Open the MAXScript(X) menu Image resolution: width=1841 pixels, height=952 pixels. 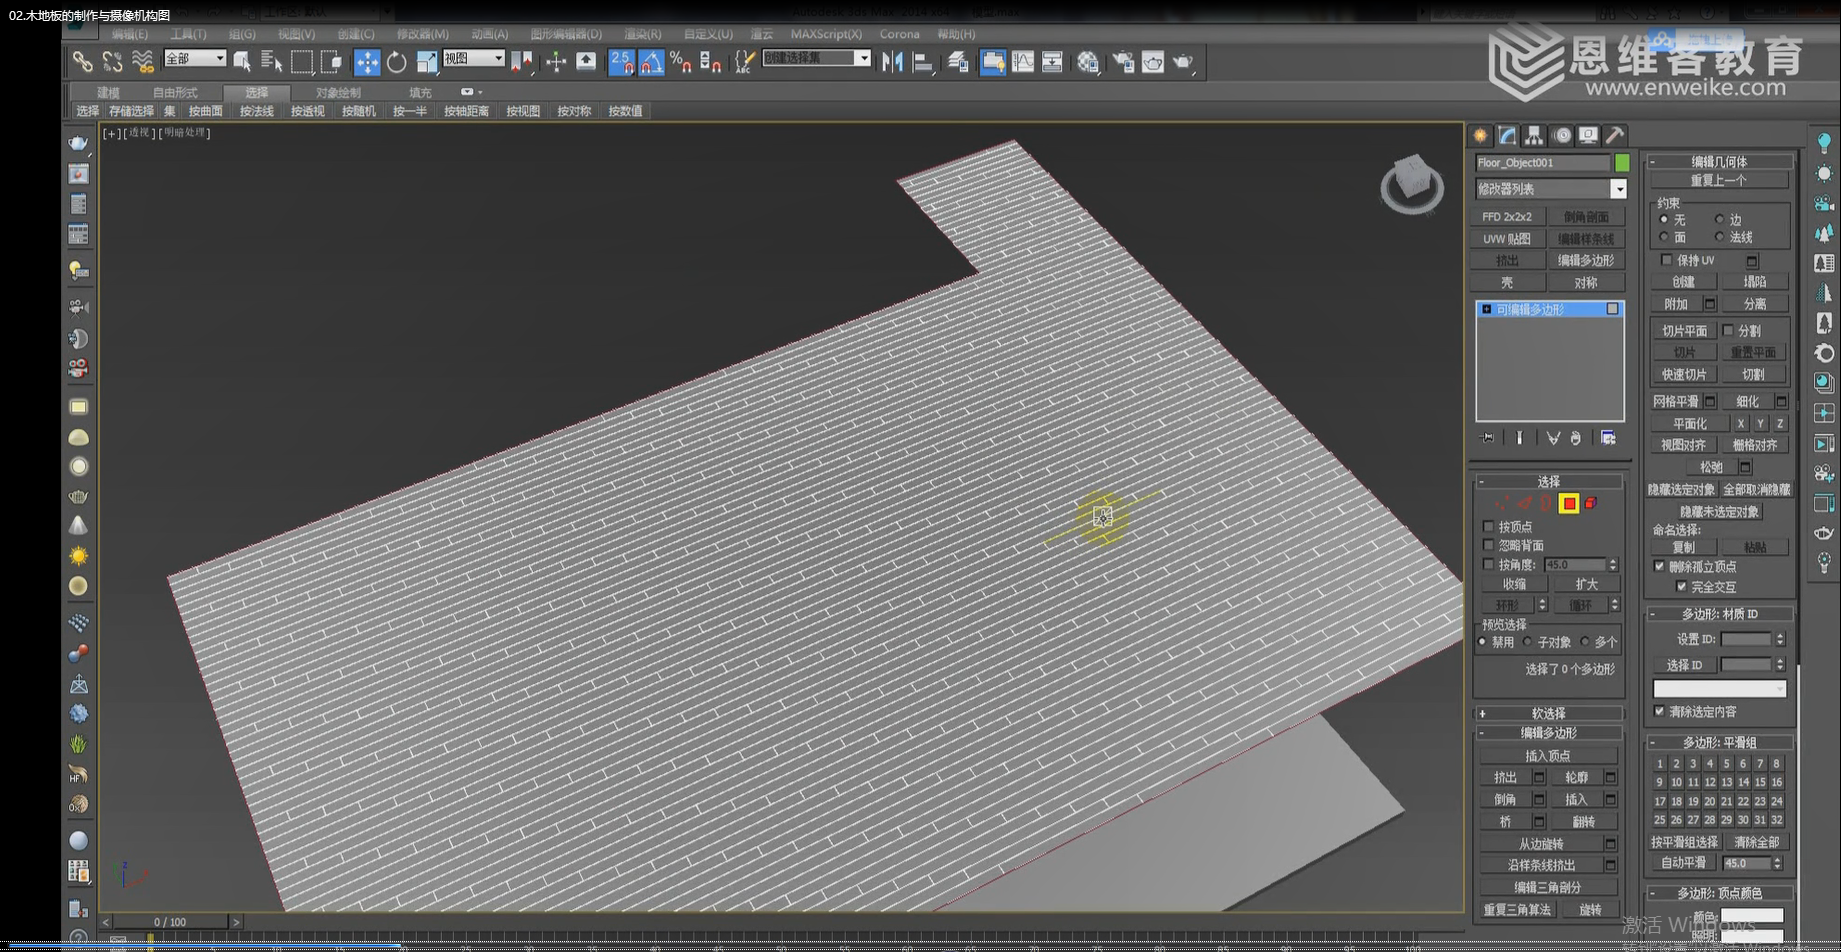(x=826, y=34)
